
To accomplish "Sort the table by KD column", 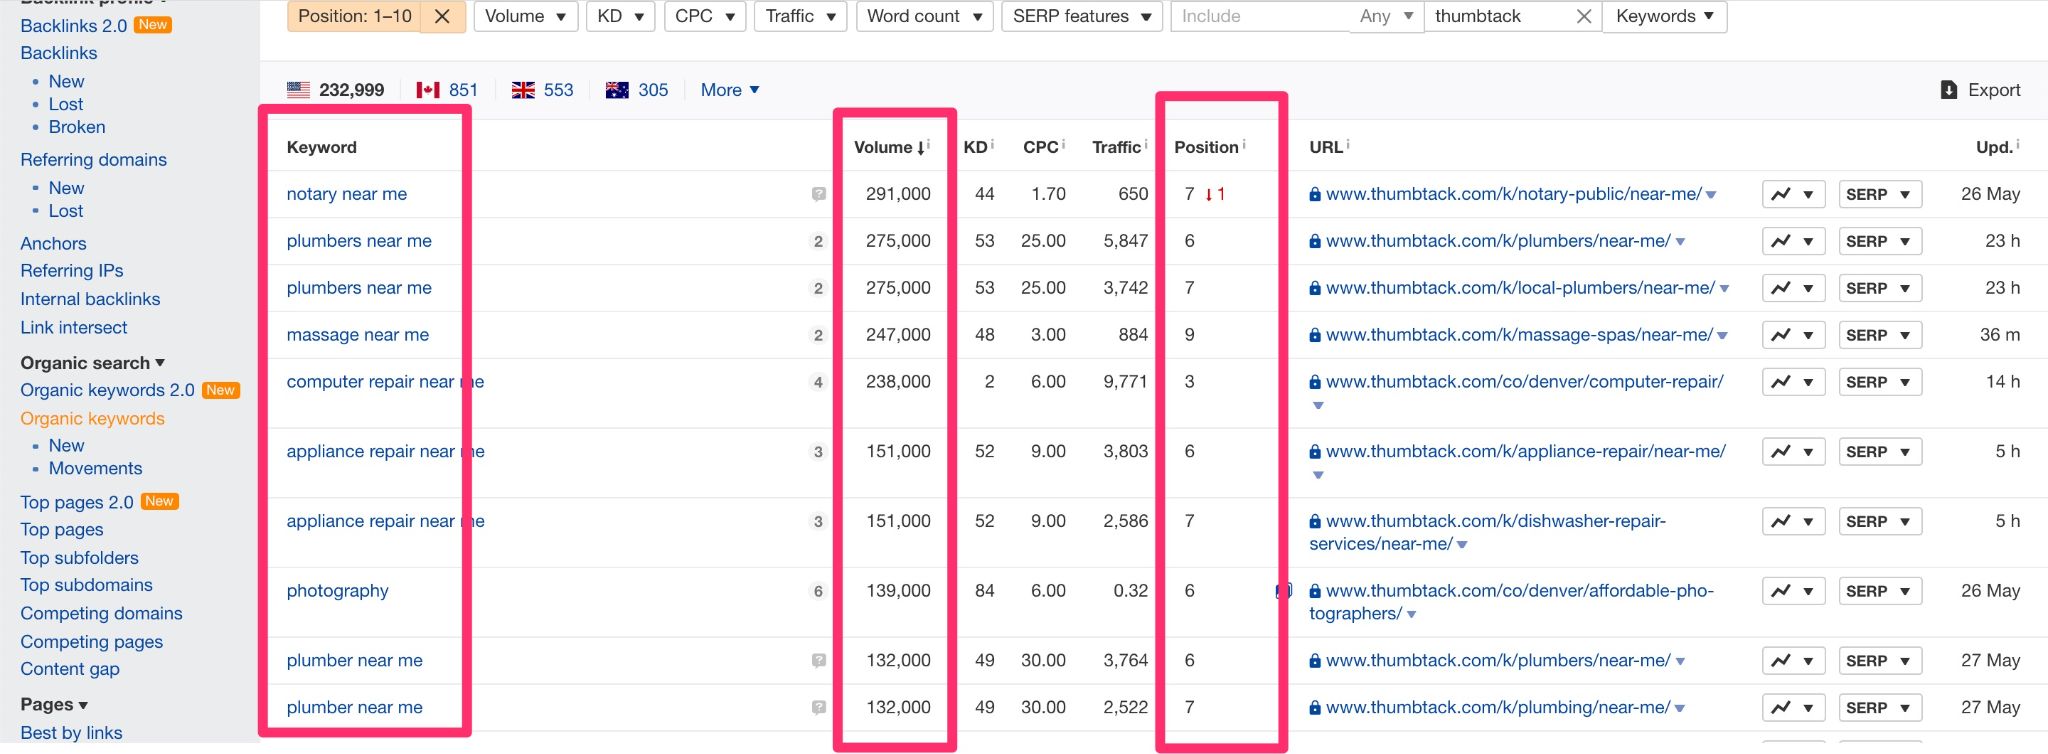I will pyautogui.click(x=975, y=147).
